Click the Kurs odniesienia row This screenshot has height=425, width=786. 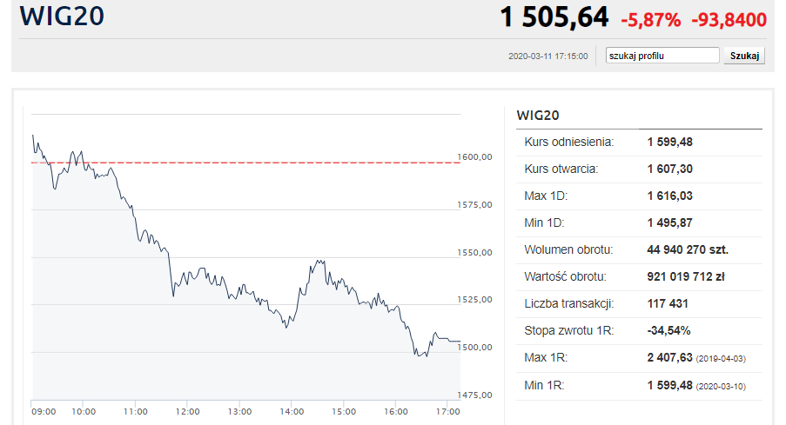639,142
